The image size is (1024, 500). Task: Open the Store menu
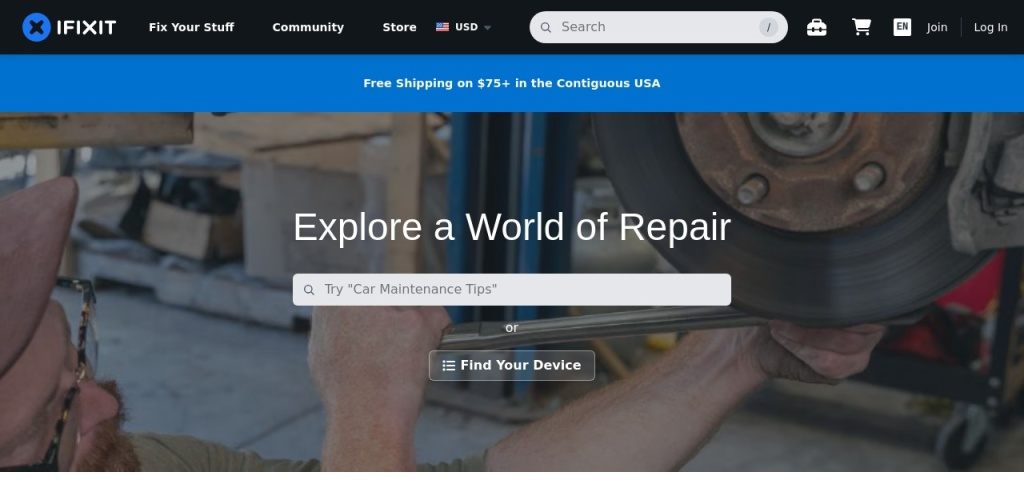[400, 27]
